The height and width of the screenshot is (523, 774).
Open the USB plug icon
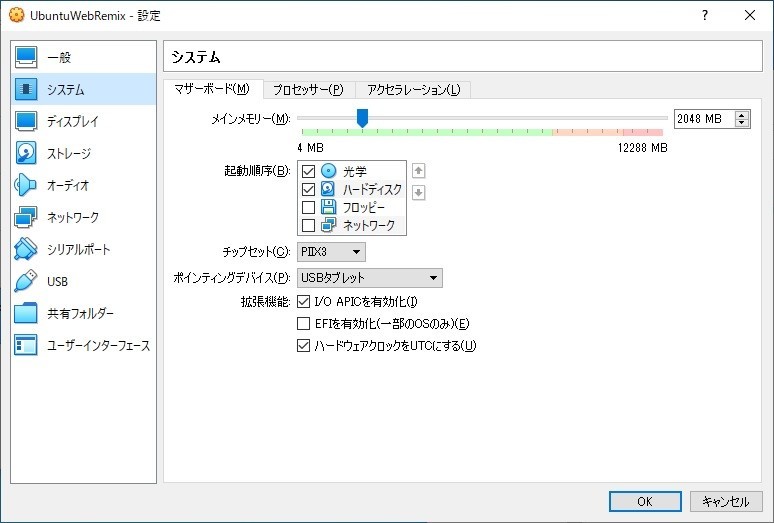click(x=26, y=281)
